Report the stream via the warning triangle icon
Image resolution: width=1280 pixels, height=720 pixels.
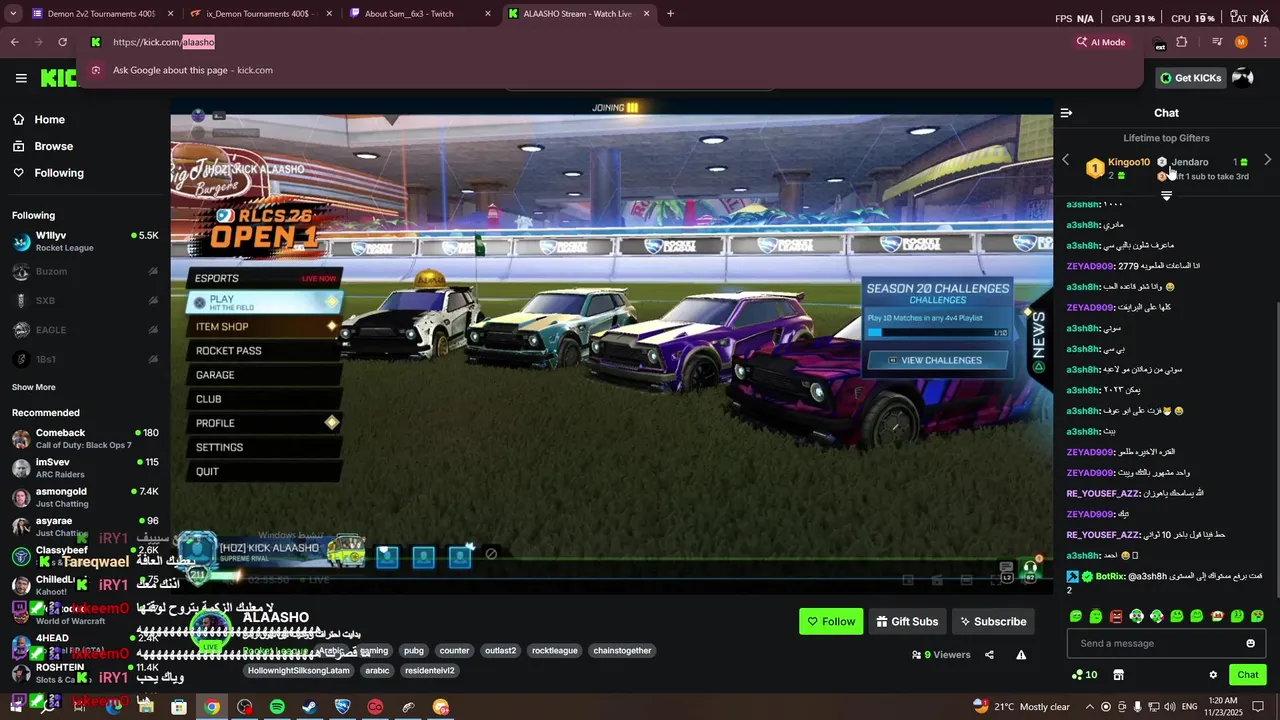[x=1021, y=655]
